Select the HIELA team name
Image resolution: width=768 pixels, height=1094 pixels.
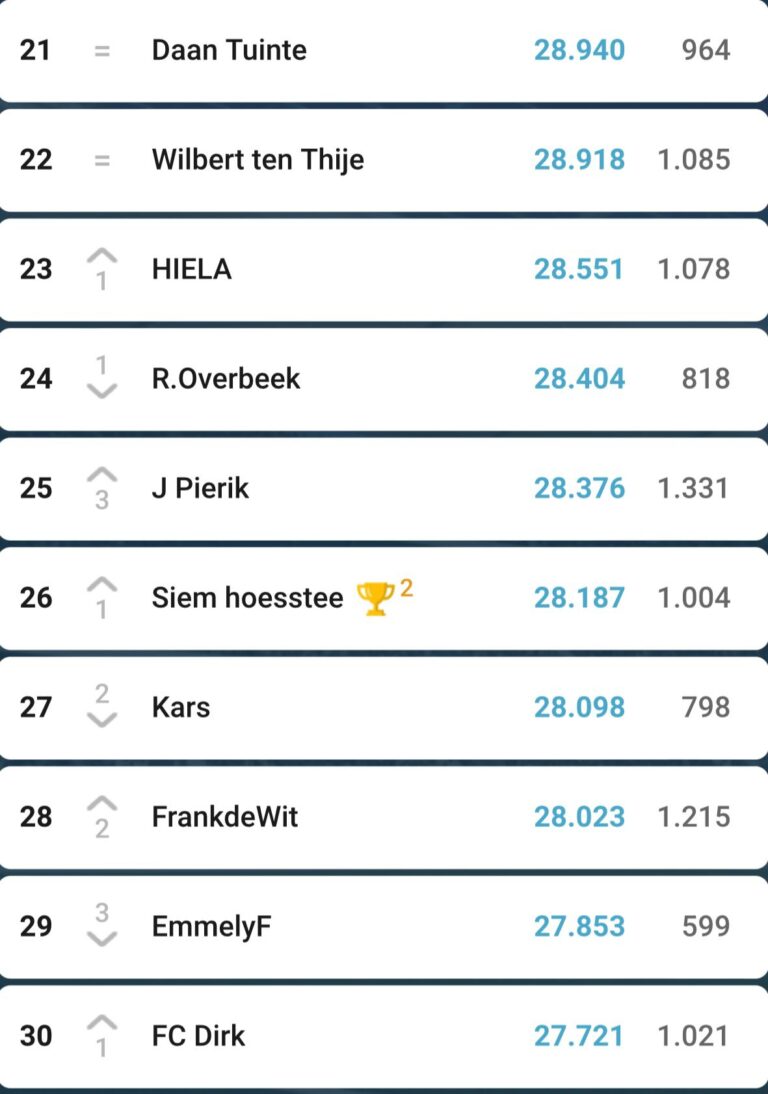click(191, 269)
